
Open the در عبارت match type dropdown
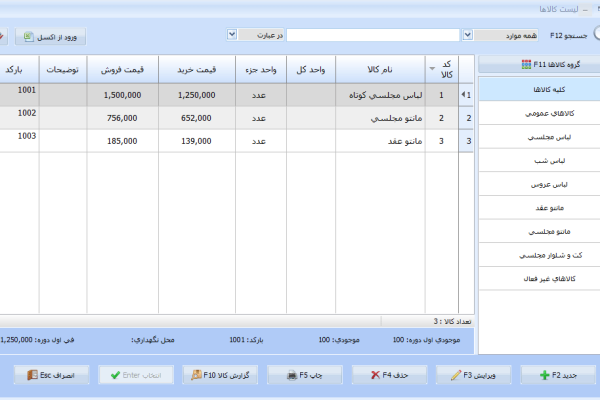pyautogui.click(x=232, y=35)
